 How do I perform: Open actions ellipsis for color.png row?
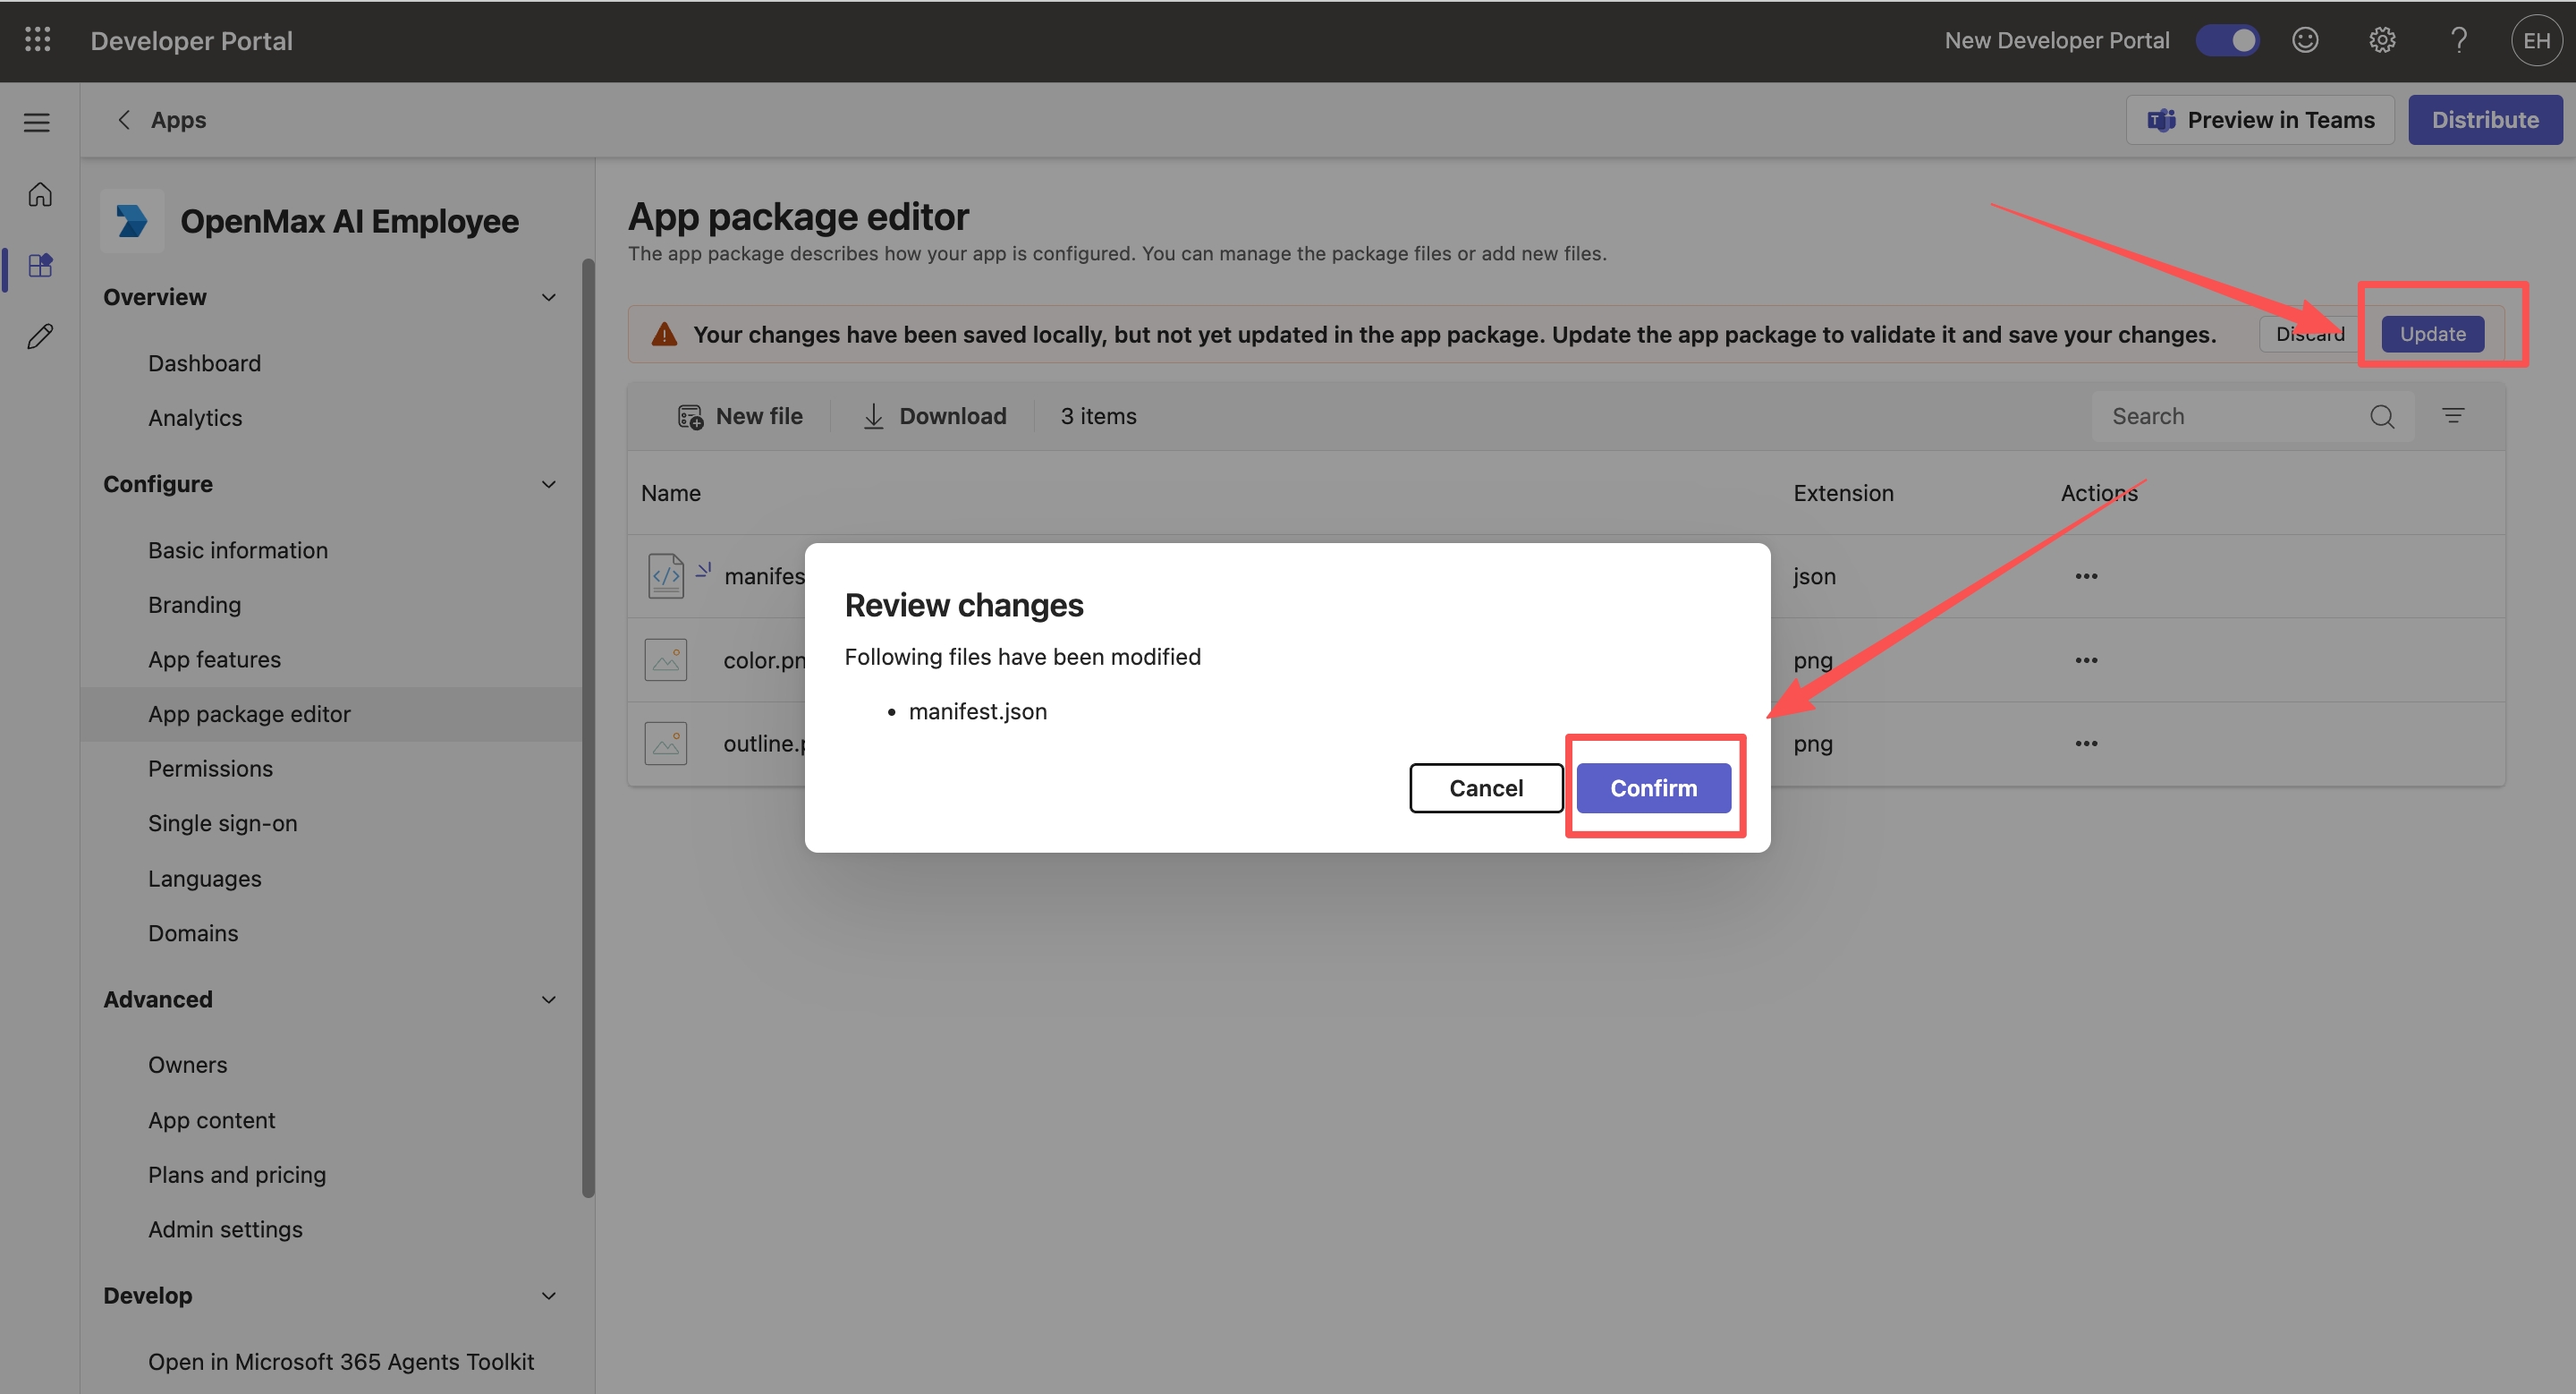(2086, 660)
